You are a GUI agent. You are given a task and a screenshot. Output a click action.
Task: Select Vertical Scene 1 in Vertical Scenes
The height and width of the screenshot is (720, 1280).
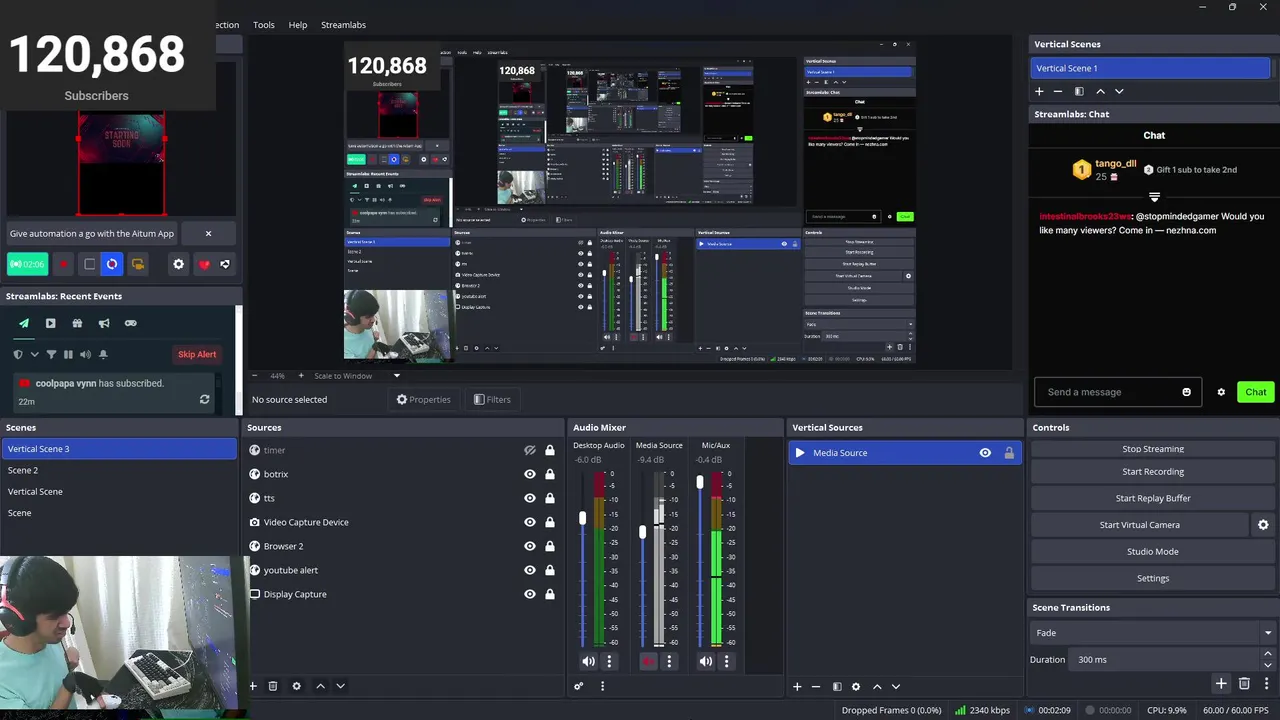coord(1150,68)
